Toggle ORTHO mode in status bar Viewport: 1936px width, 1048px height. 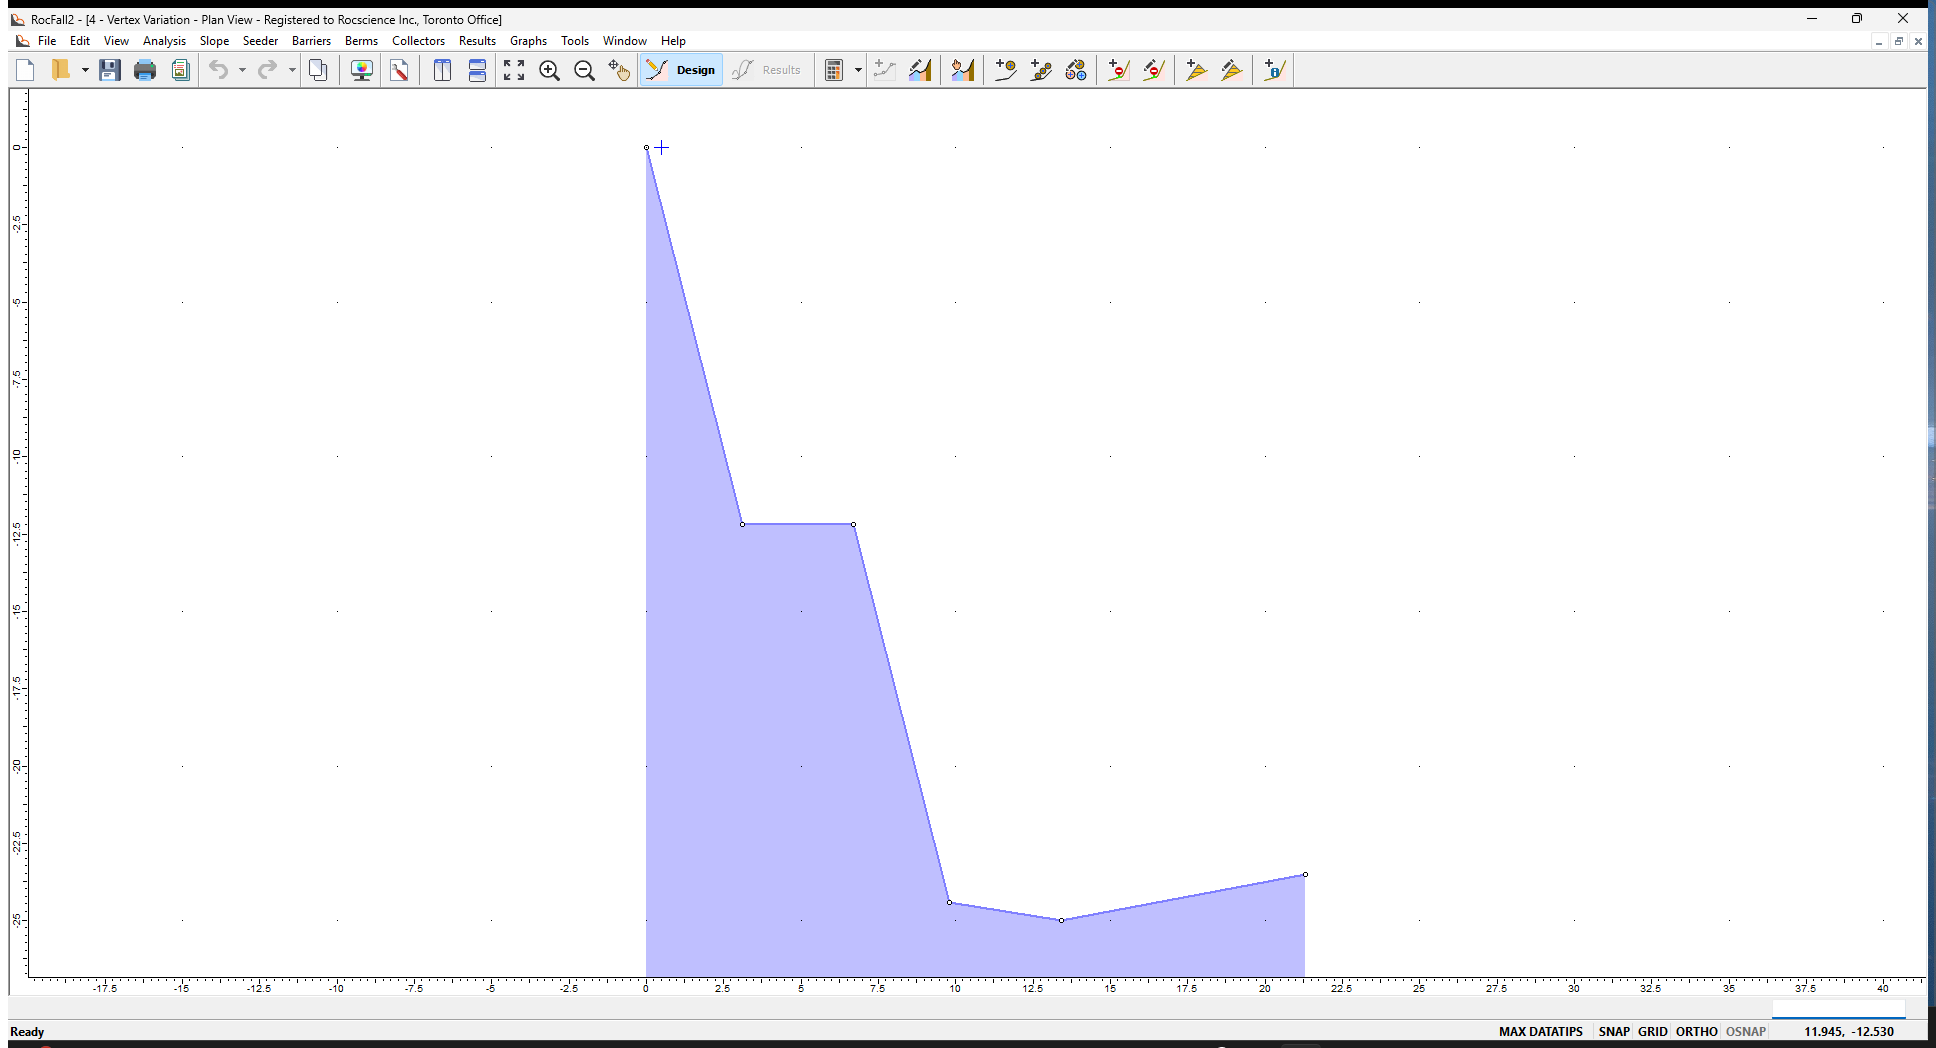(x=1696, y=1031)
